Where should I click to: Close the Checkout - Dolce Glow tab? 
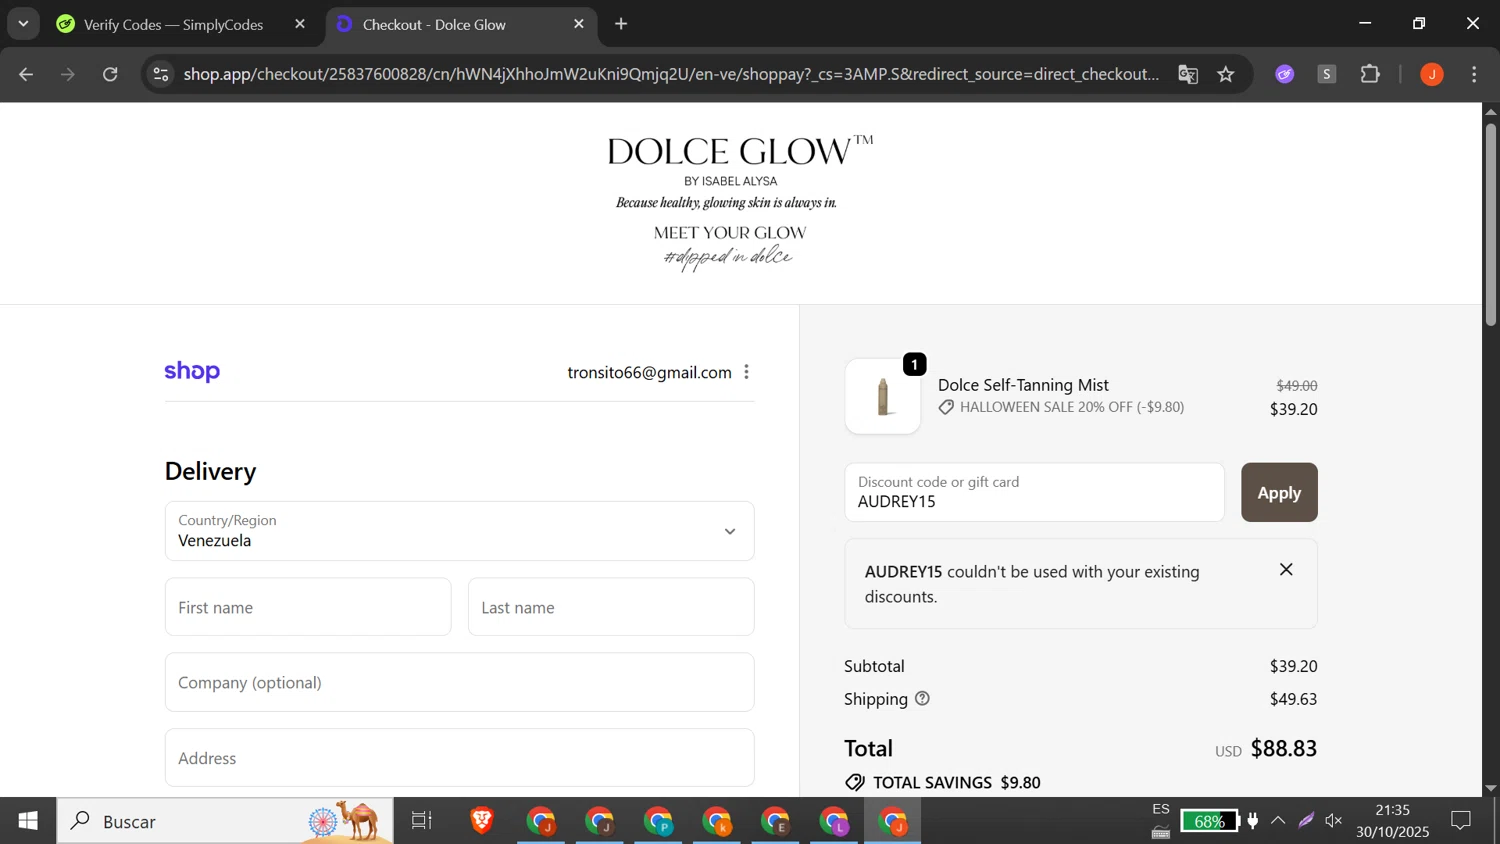(x=579, y=24)
